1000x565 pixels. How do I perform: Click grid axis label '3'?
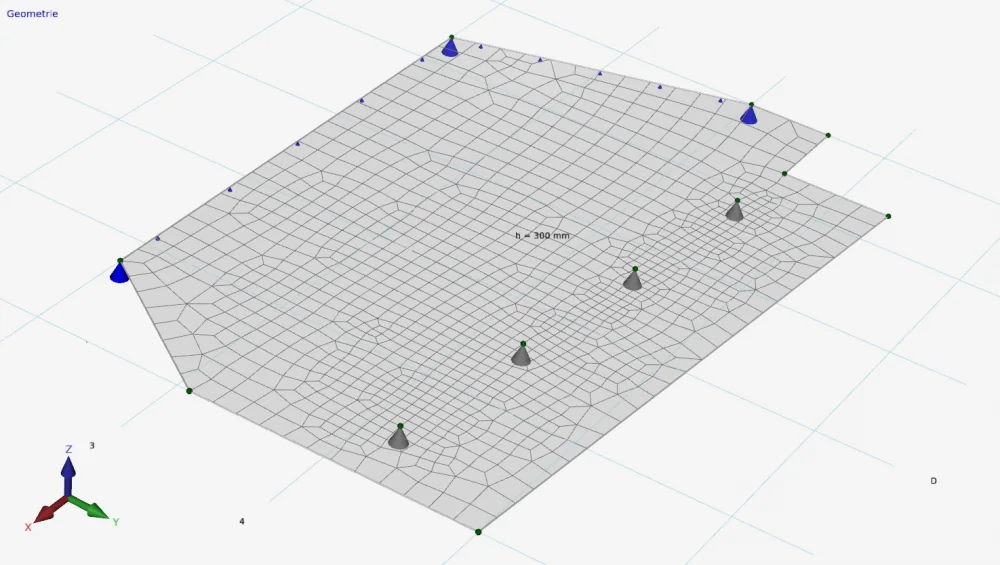tap(92, 446)
